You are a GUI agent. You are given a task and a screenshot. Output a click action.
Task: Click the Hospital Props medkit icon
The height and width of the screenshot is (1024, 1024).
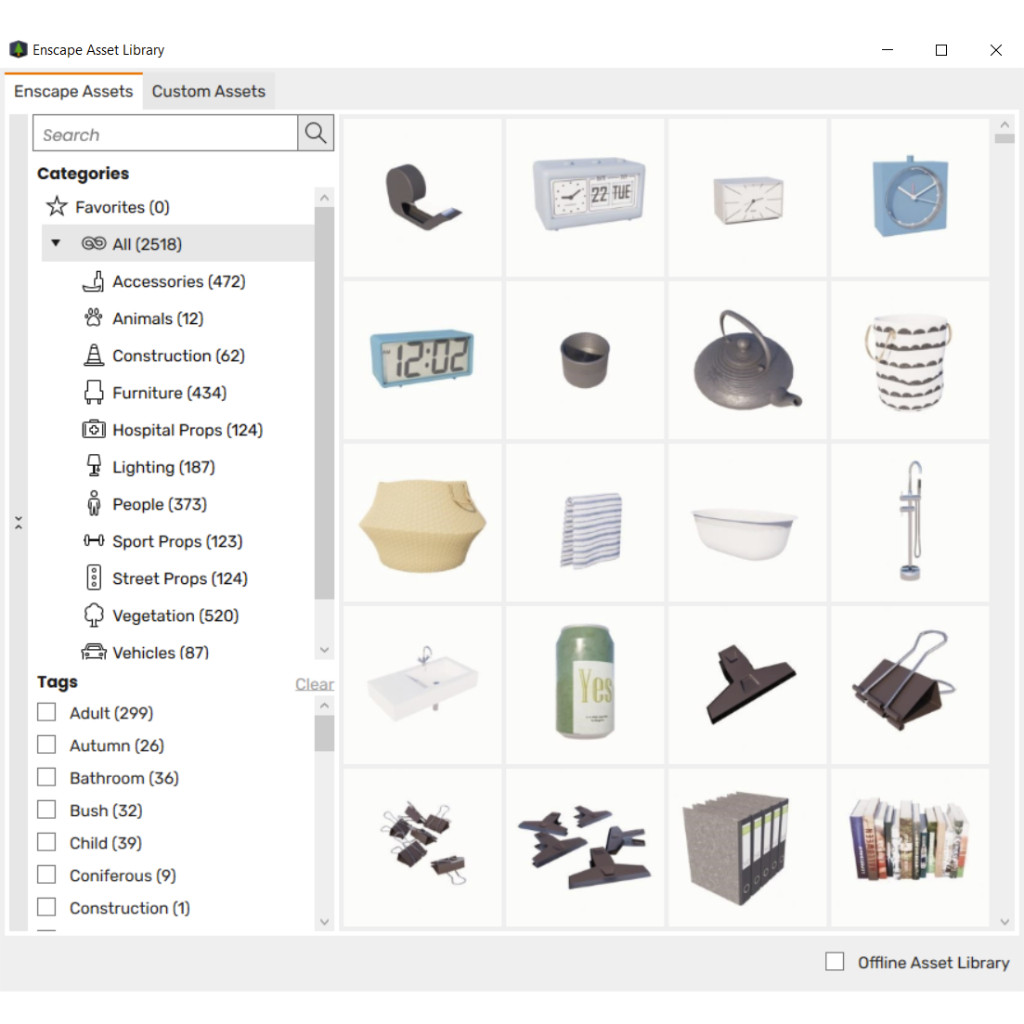click(93, 430)
